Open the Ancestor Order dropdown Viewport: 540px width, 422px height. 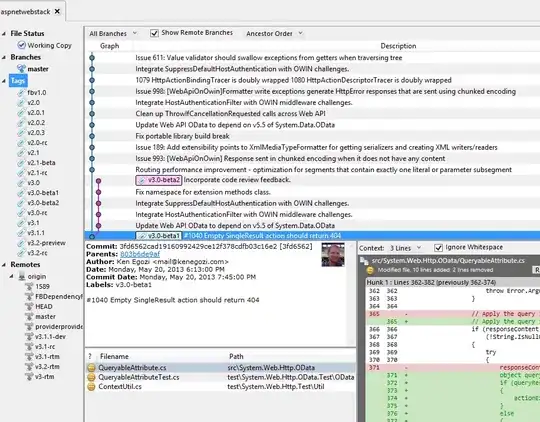tap(274, 33)
